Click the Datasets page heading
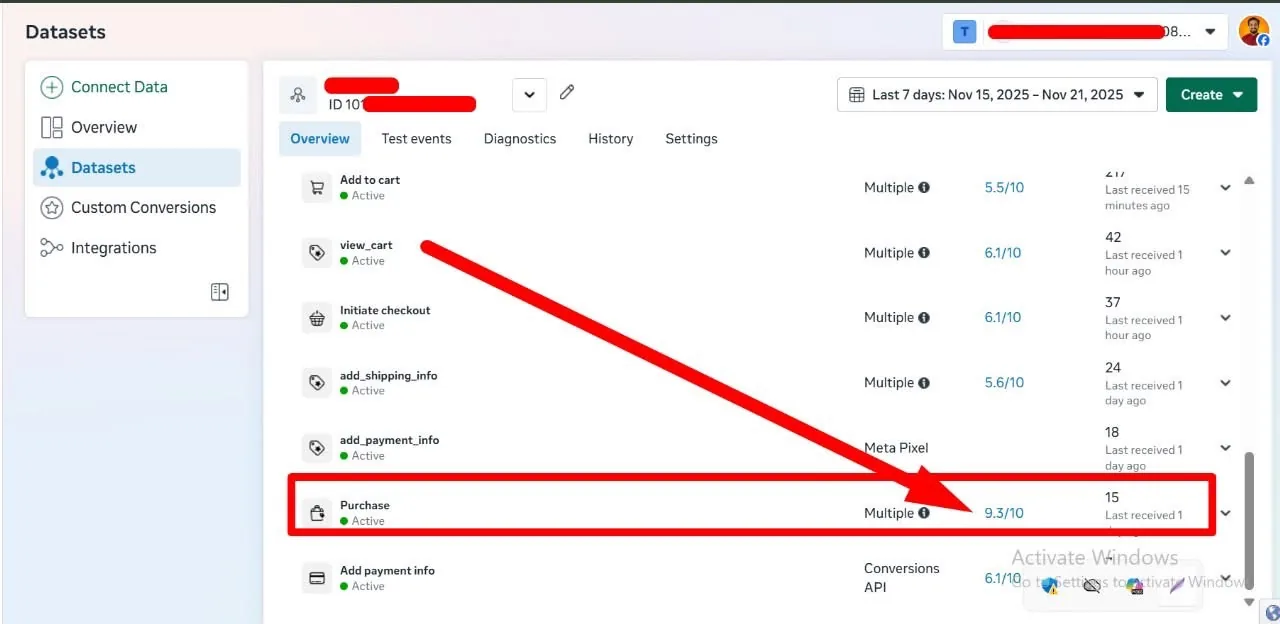1280x624 pixels. coord(65,32)
